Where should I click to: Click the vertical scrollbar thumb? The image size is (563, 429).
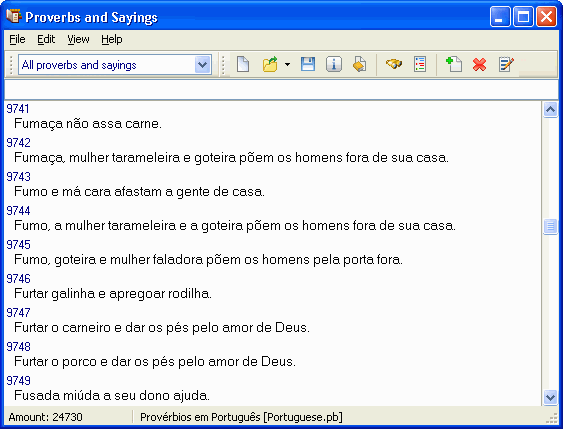pyautogui.click(x=550, y=227)
